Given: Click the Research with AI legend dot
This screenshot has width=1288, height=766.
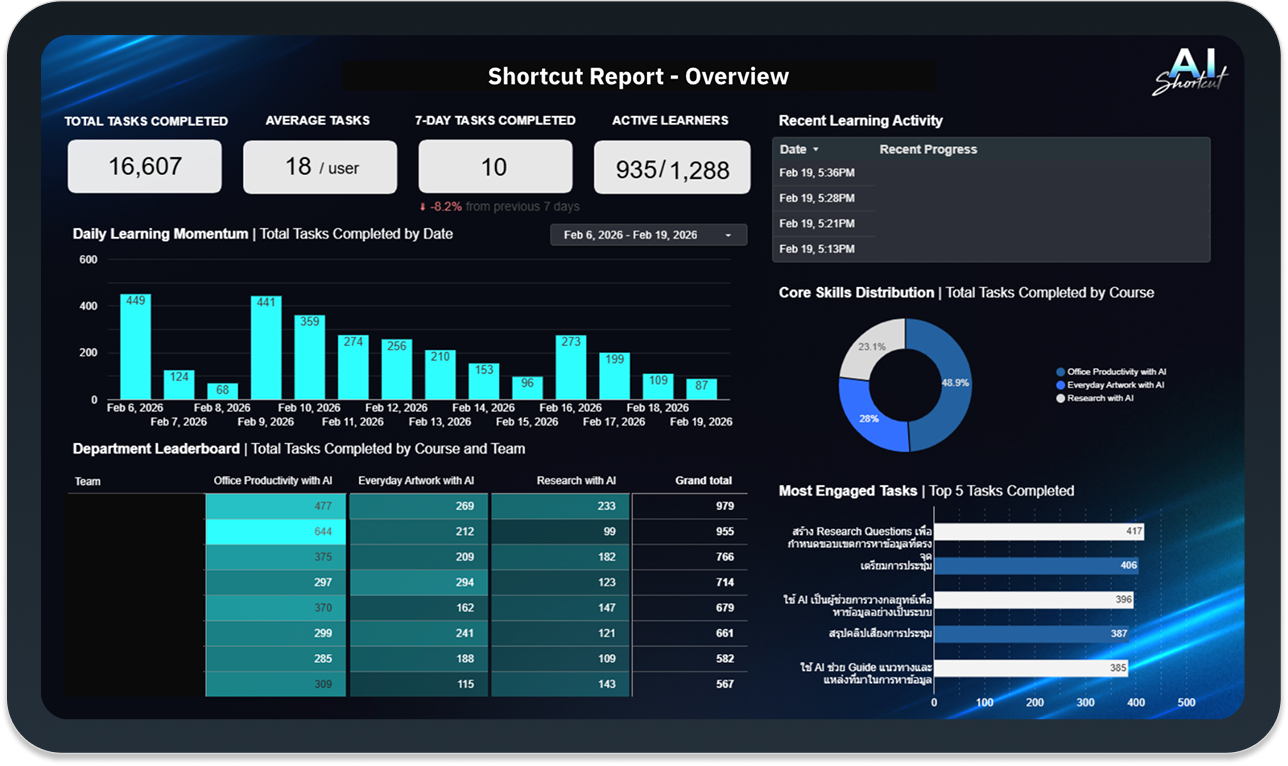Looking at the screenshot, I should (x=1060, y=398).
